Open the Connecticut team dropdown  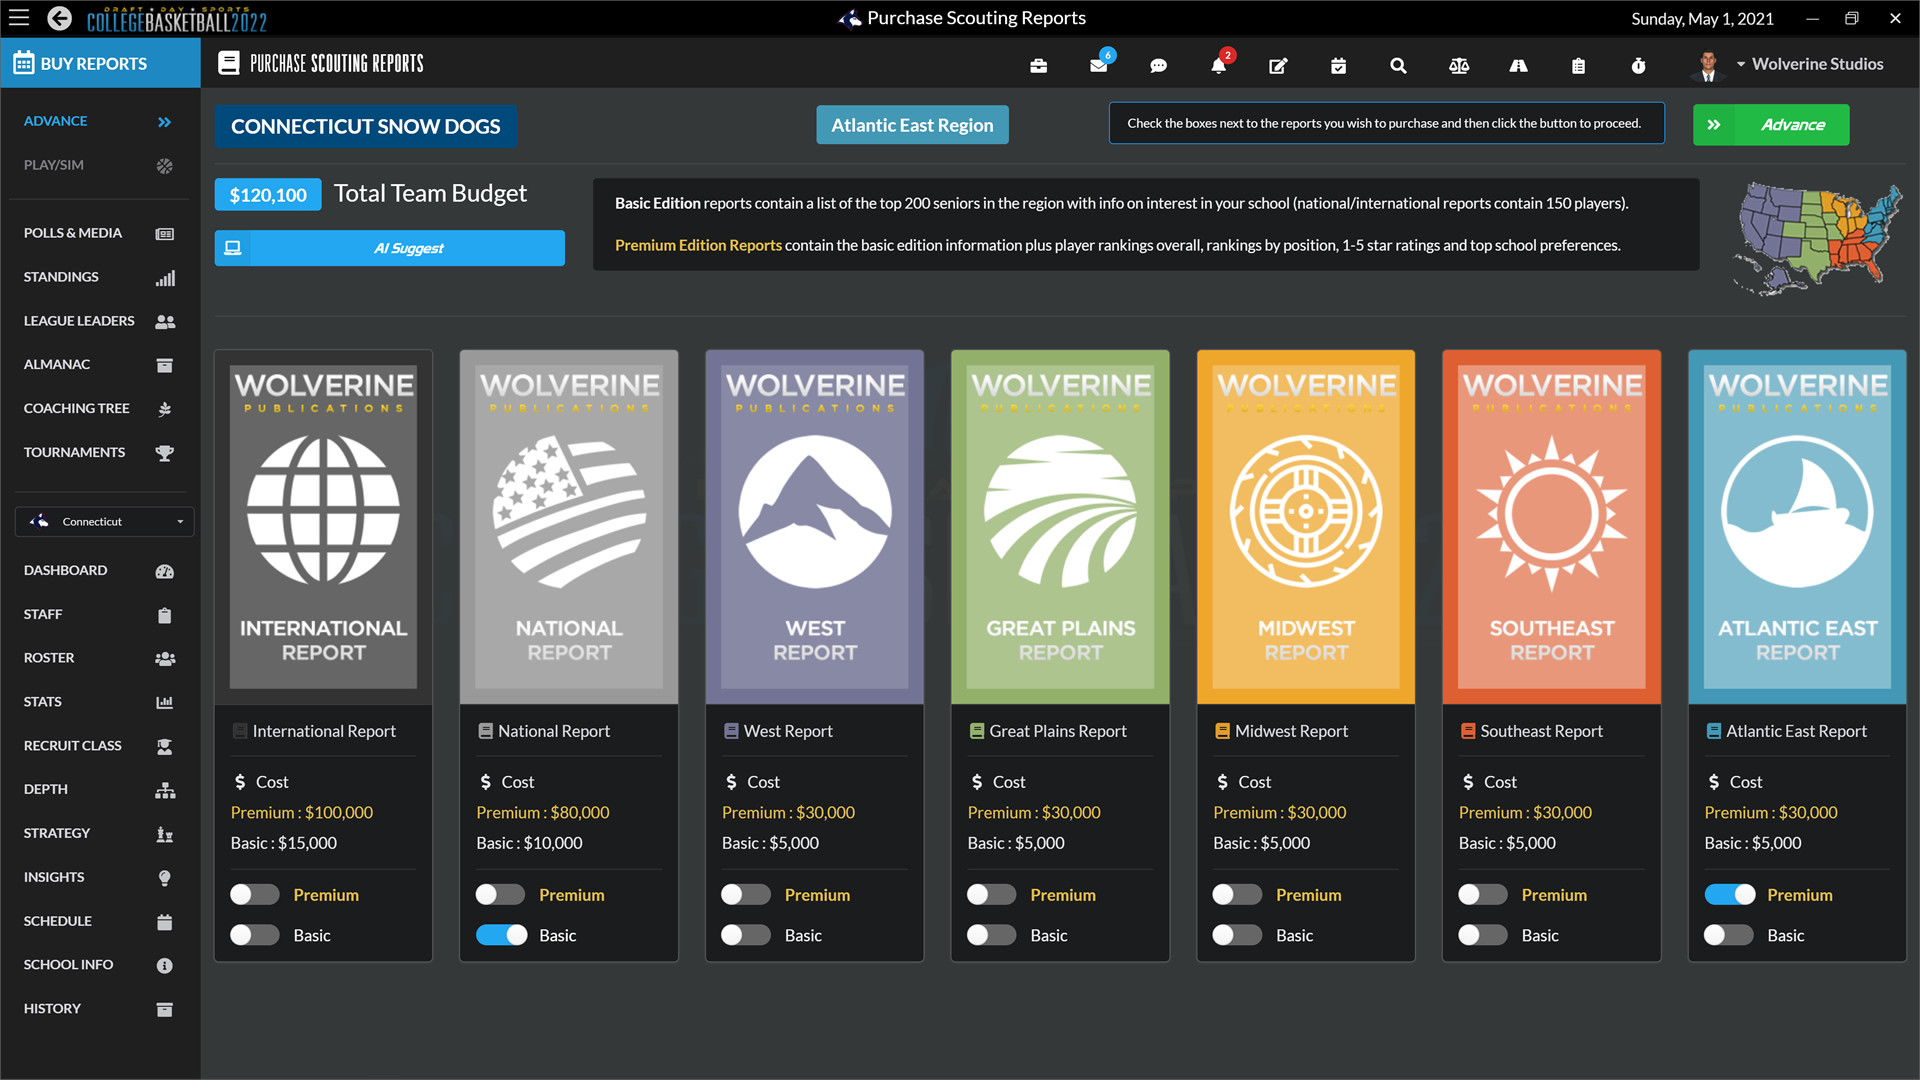(x=104, y=521)
